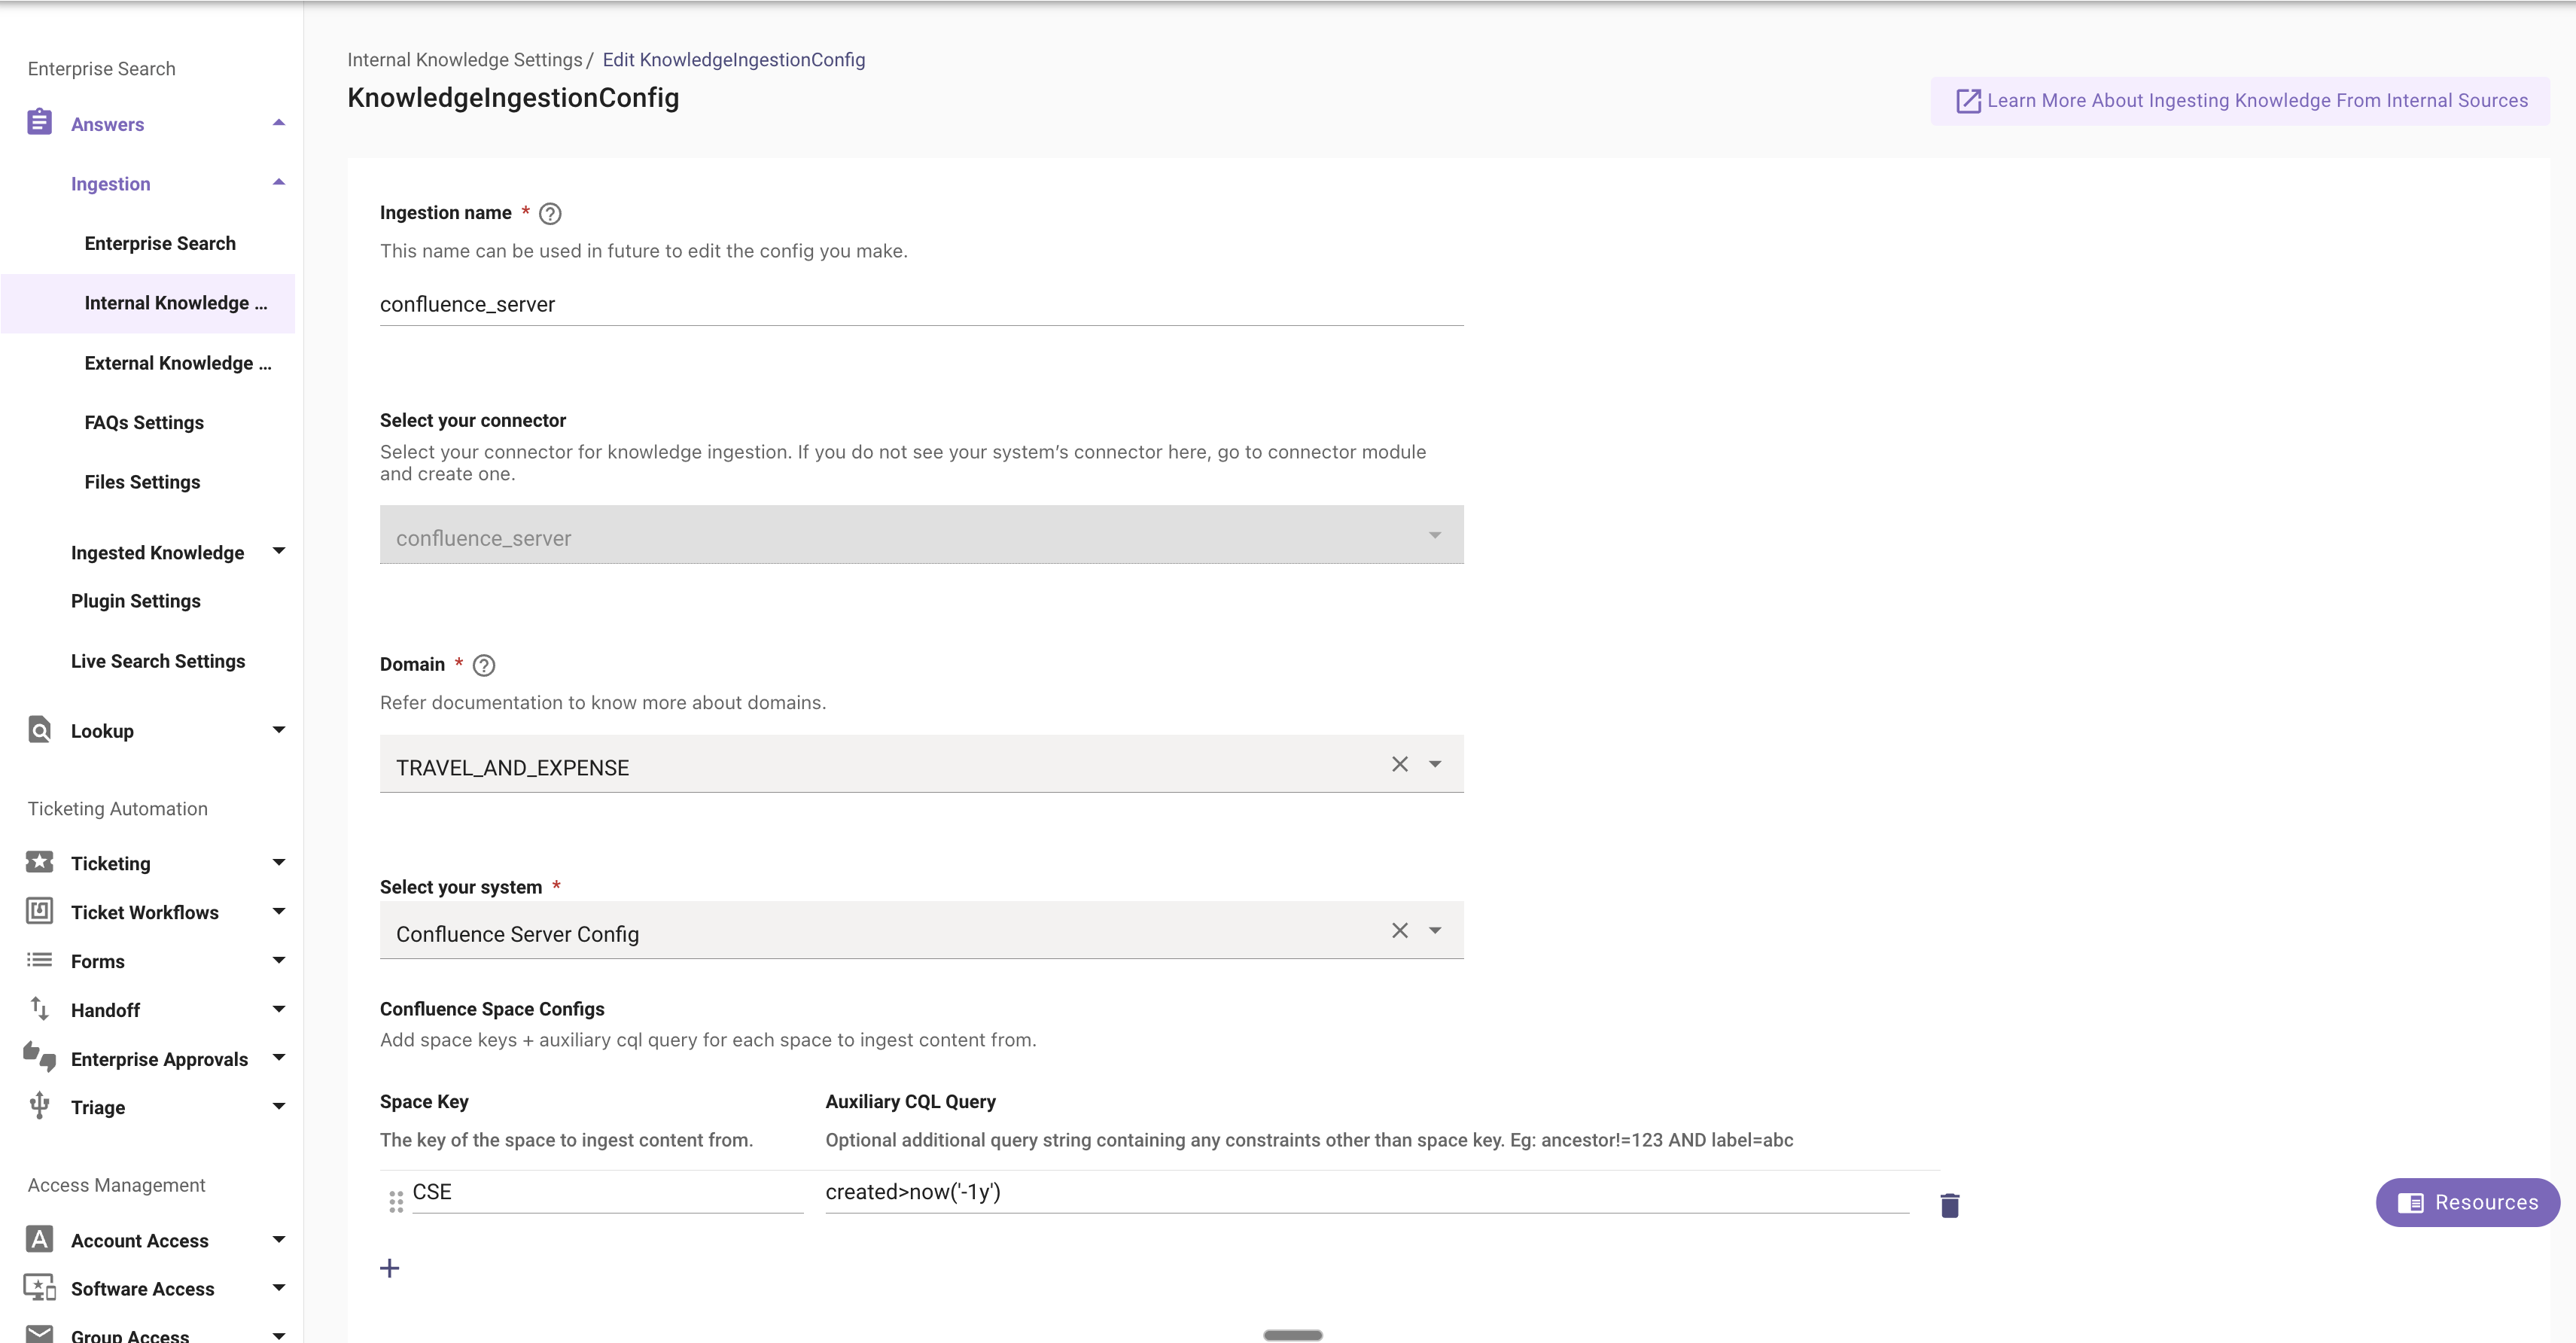Open the Domain dropdown arrow
Screen dimensions: 2576x1343
[1435, 764]
